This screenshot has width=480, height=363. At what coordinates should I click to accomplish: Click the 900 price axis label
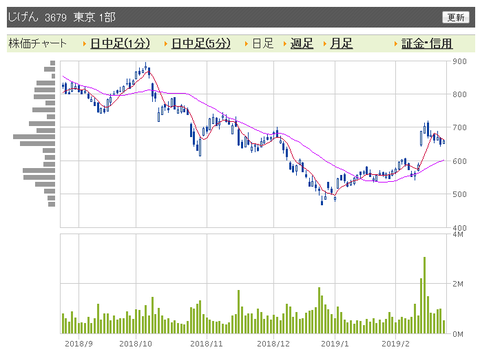coord(459,61)
